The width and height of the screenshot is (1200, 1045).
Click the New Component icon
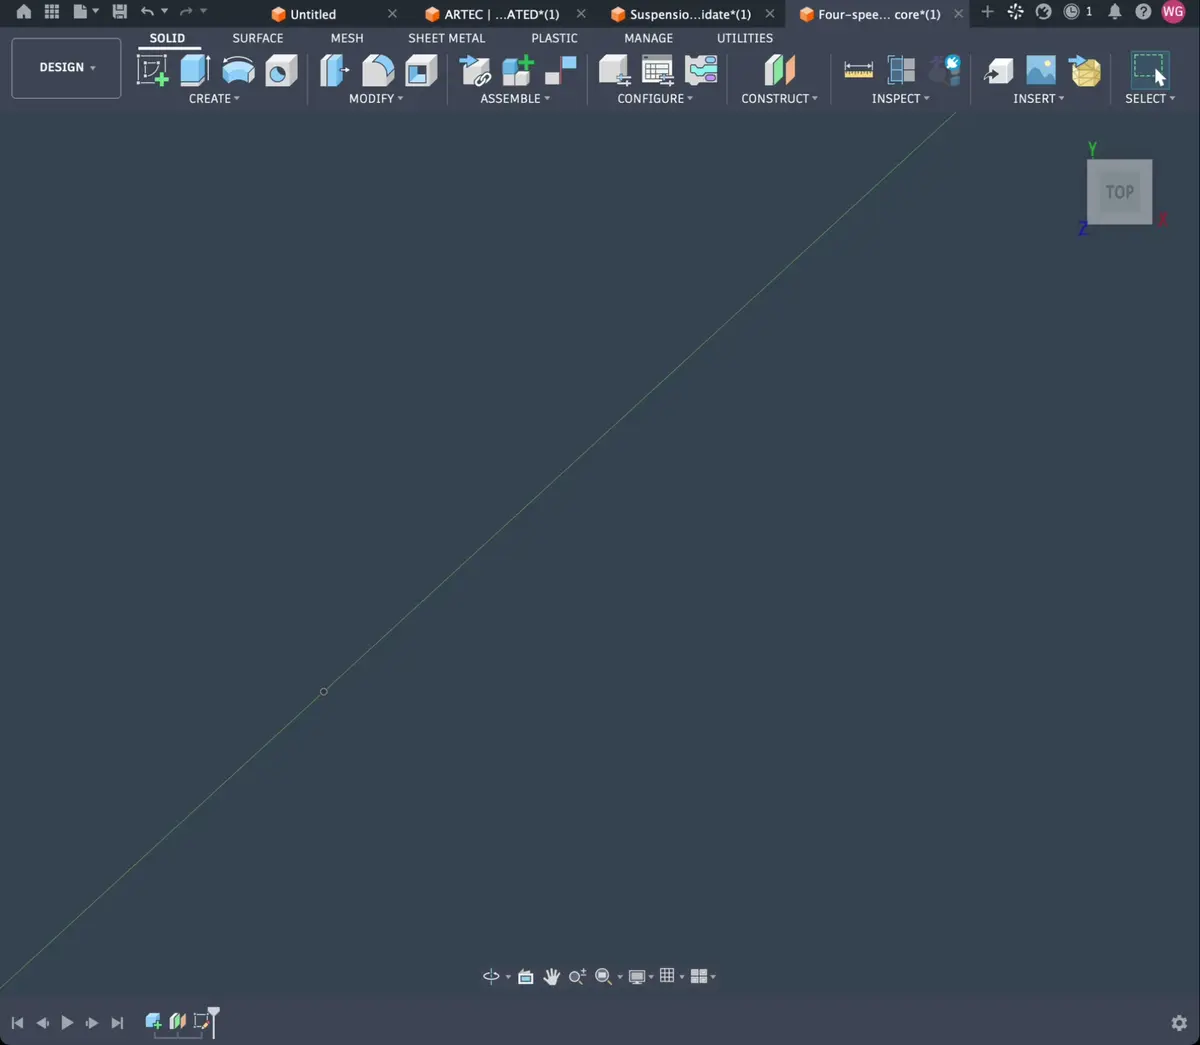[x=518, y=71]
